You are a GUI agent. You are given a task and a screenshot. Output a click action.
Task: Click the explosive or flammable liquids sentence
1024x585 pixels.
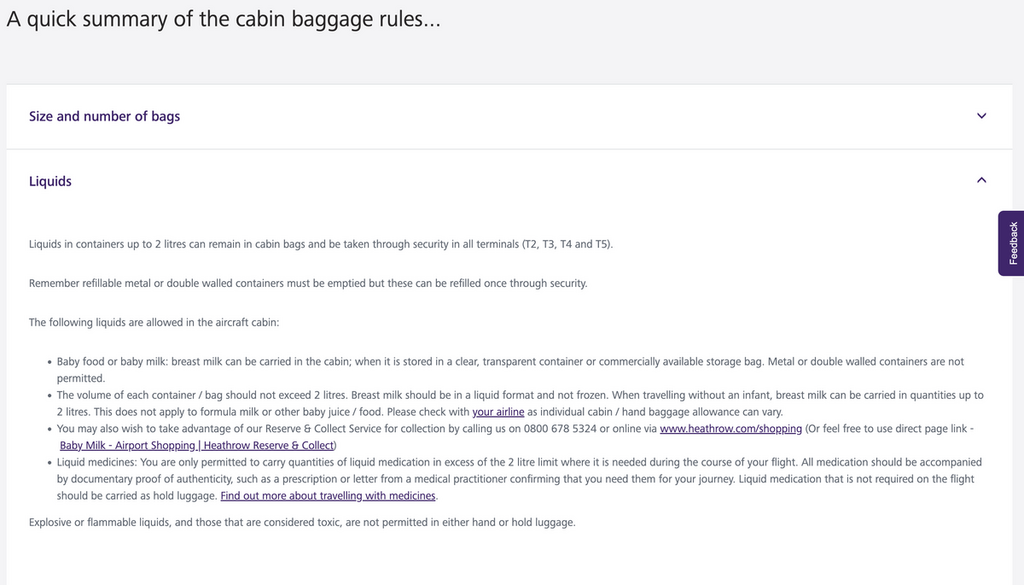point(302,522)
